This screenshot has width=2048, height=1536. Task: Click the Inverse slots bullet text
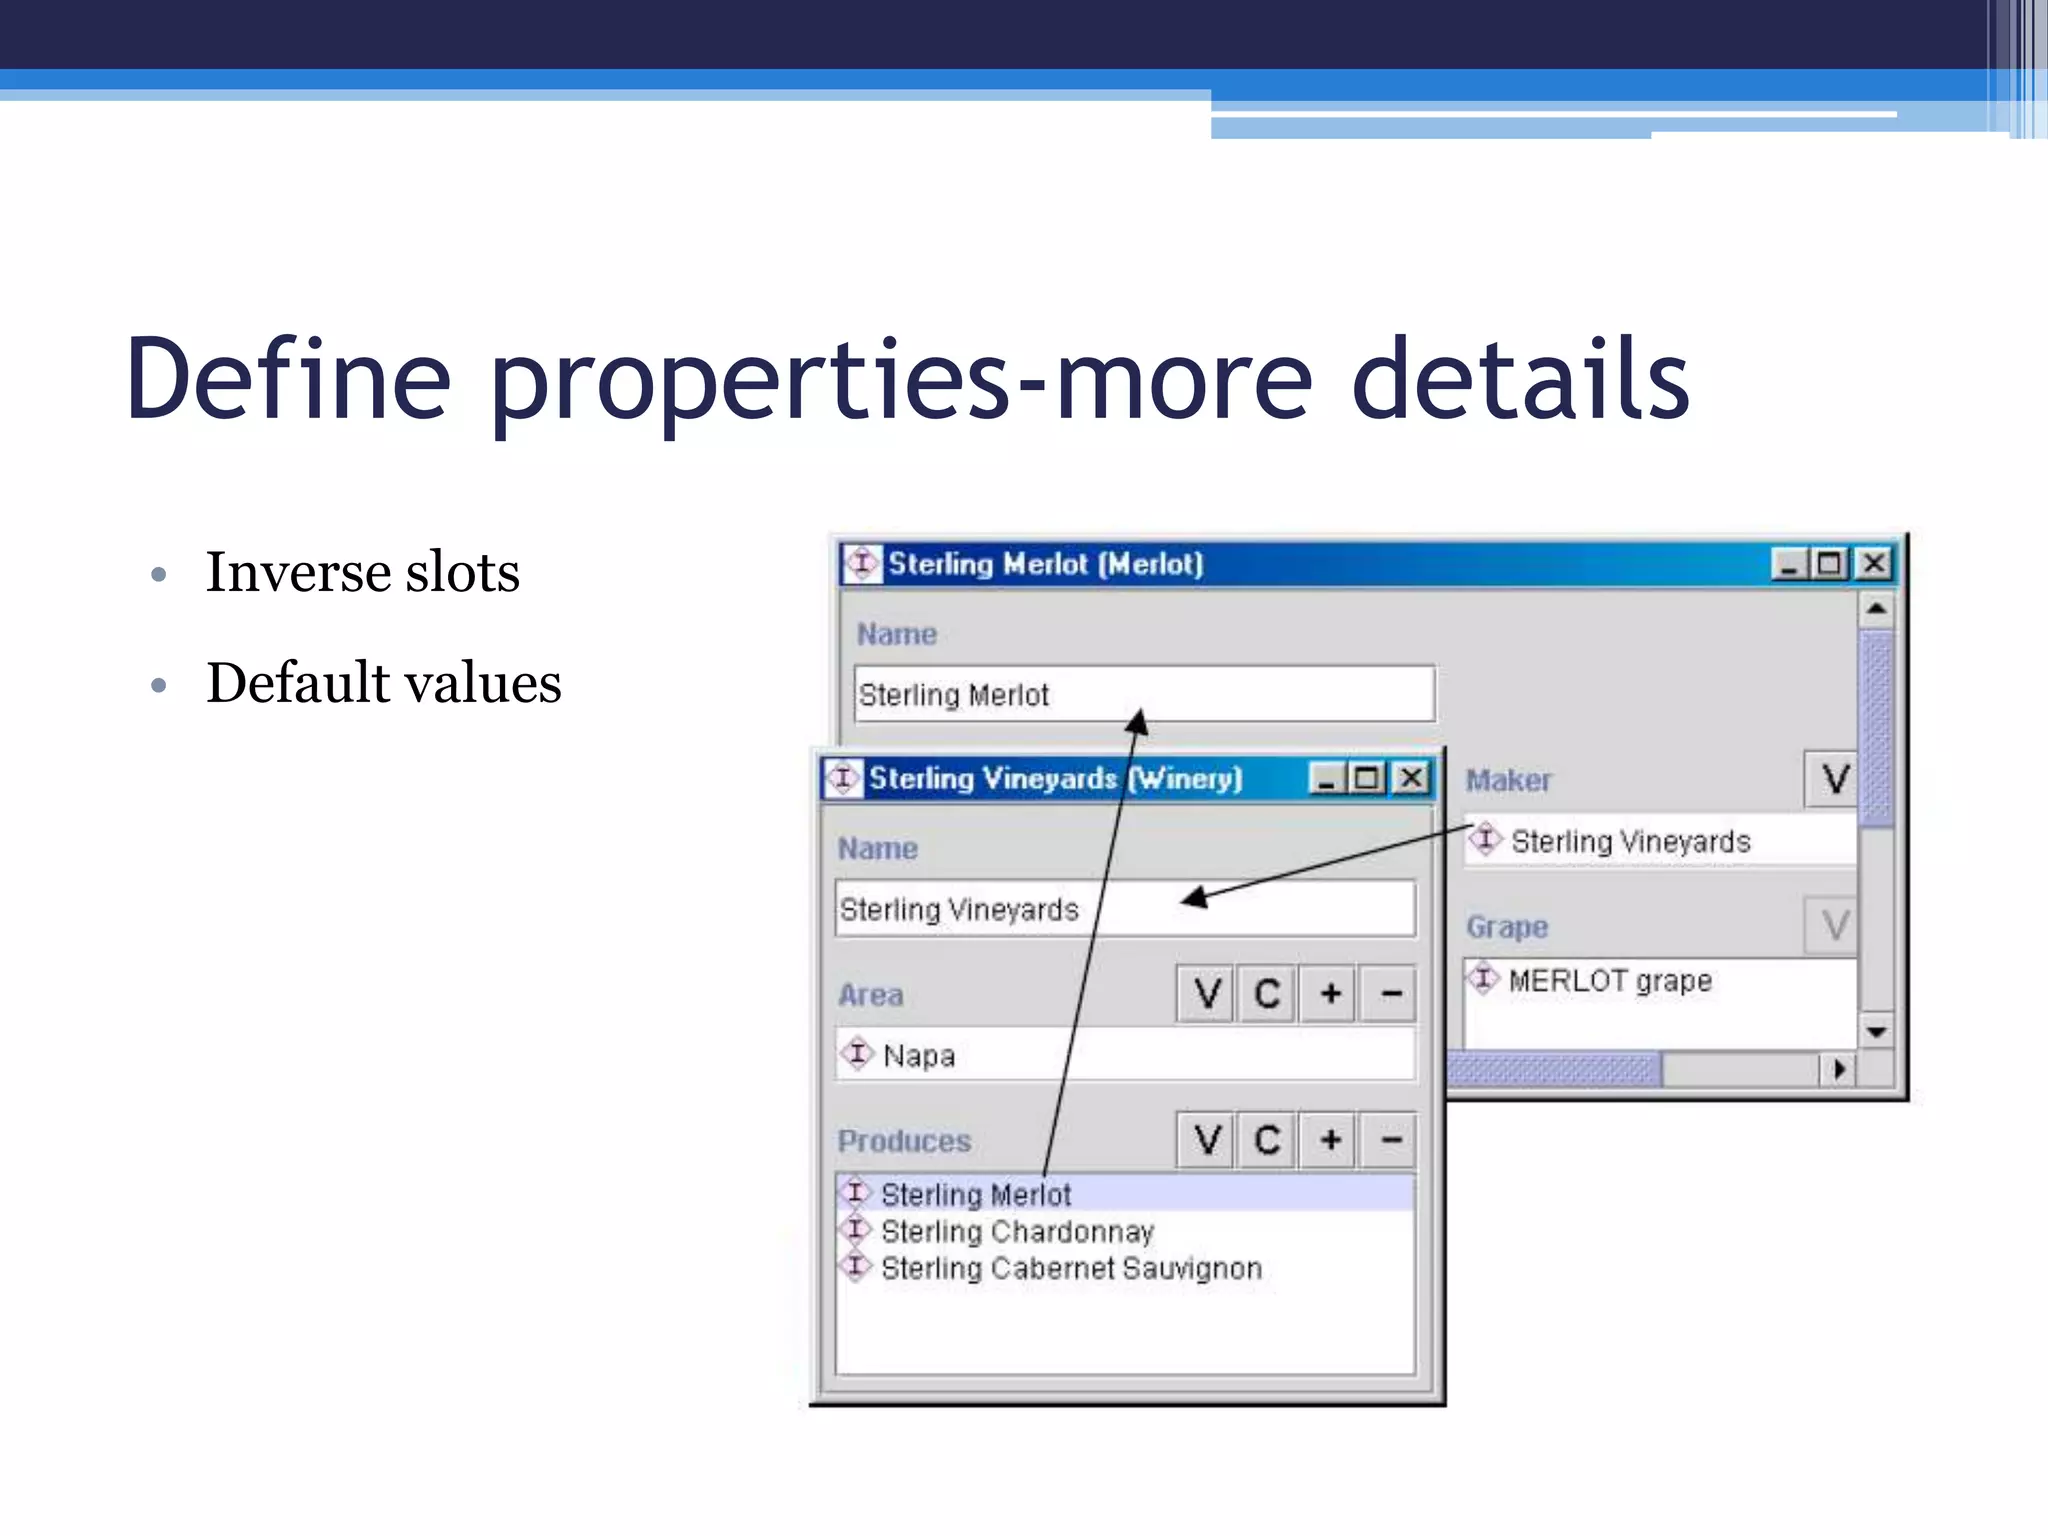click(x=363, y=572)
